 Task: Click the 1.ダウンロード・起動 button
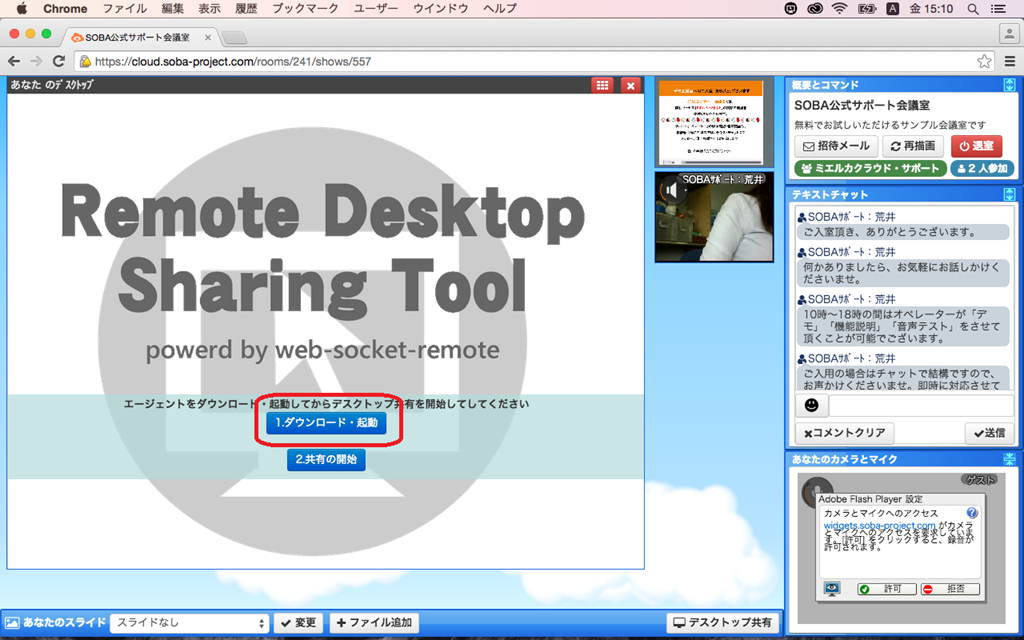coord(326,423)
